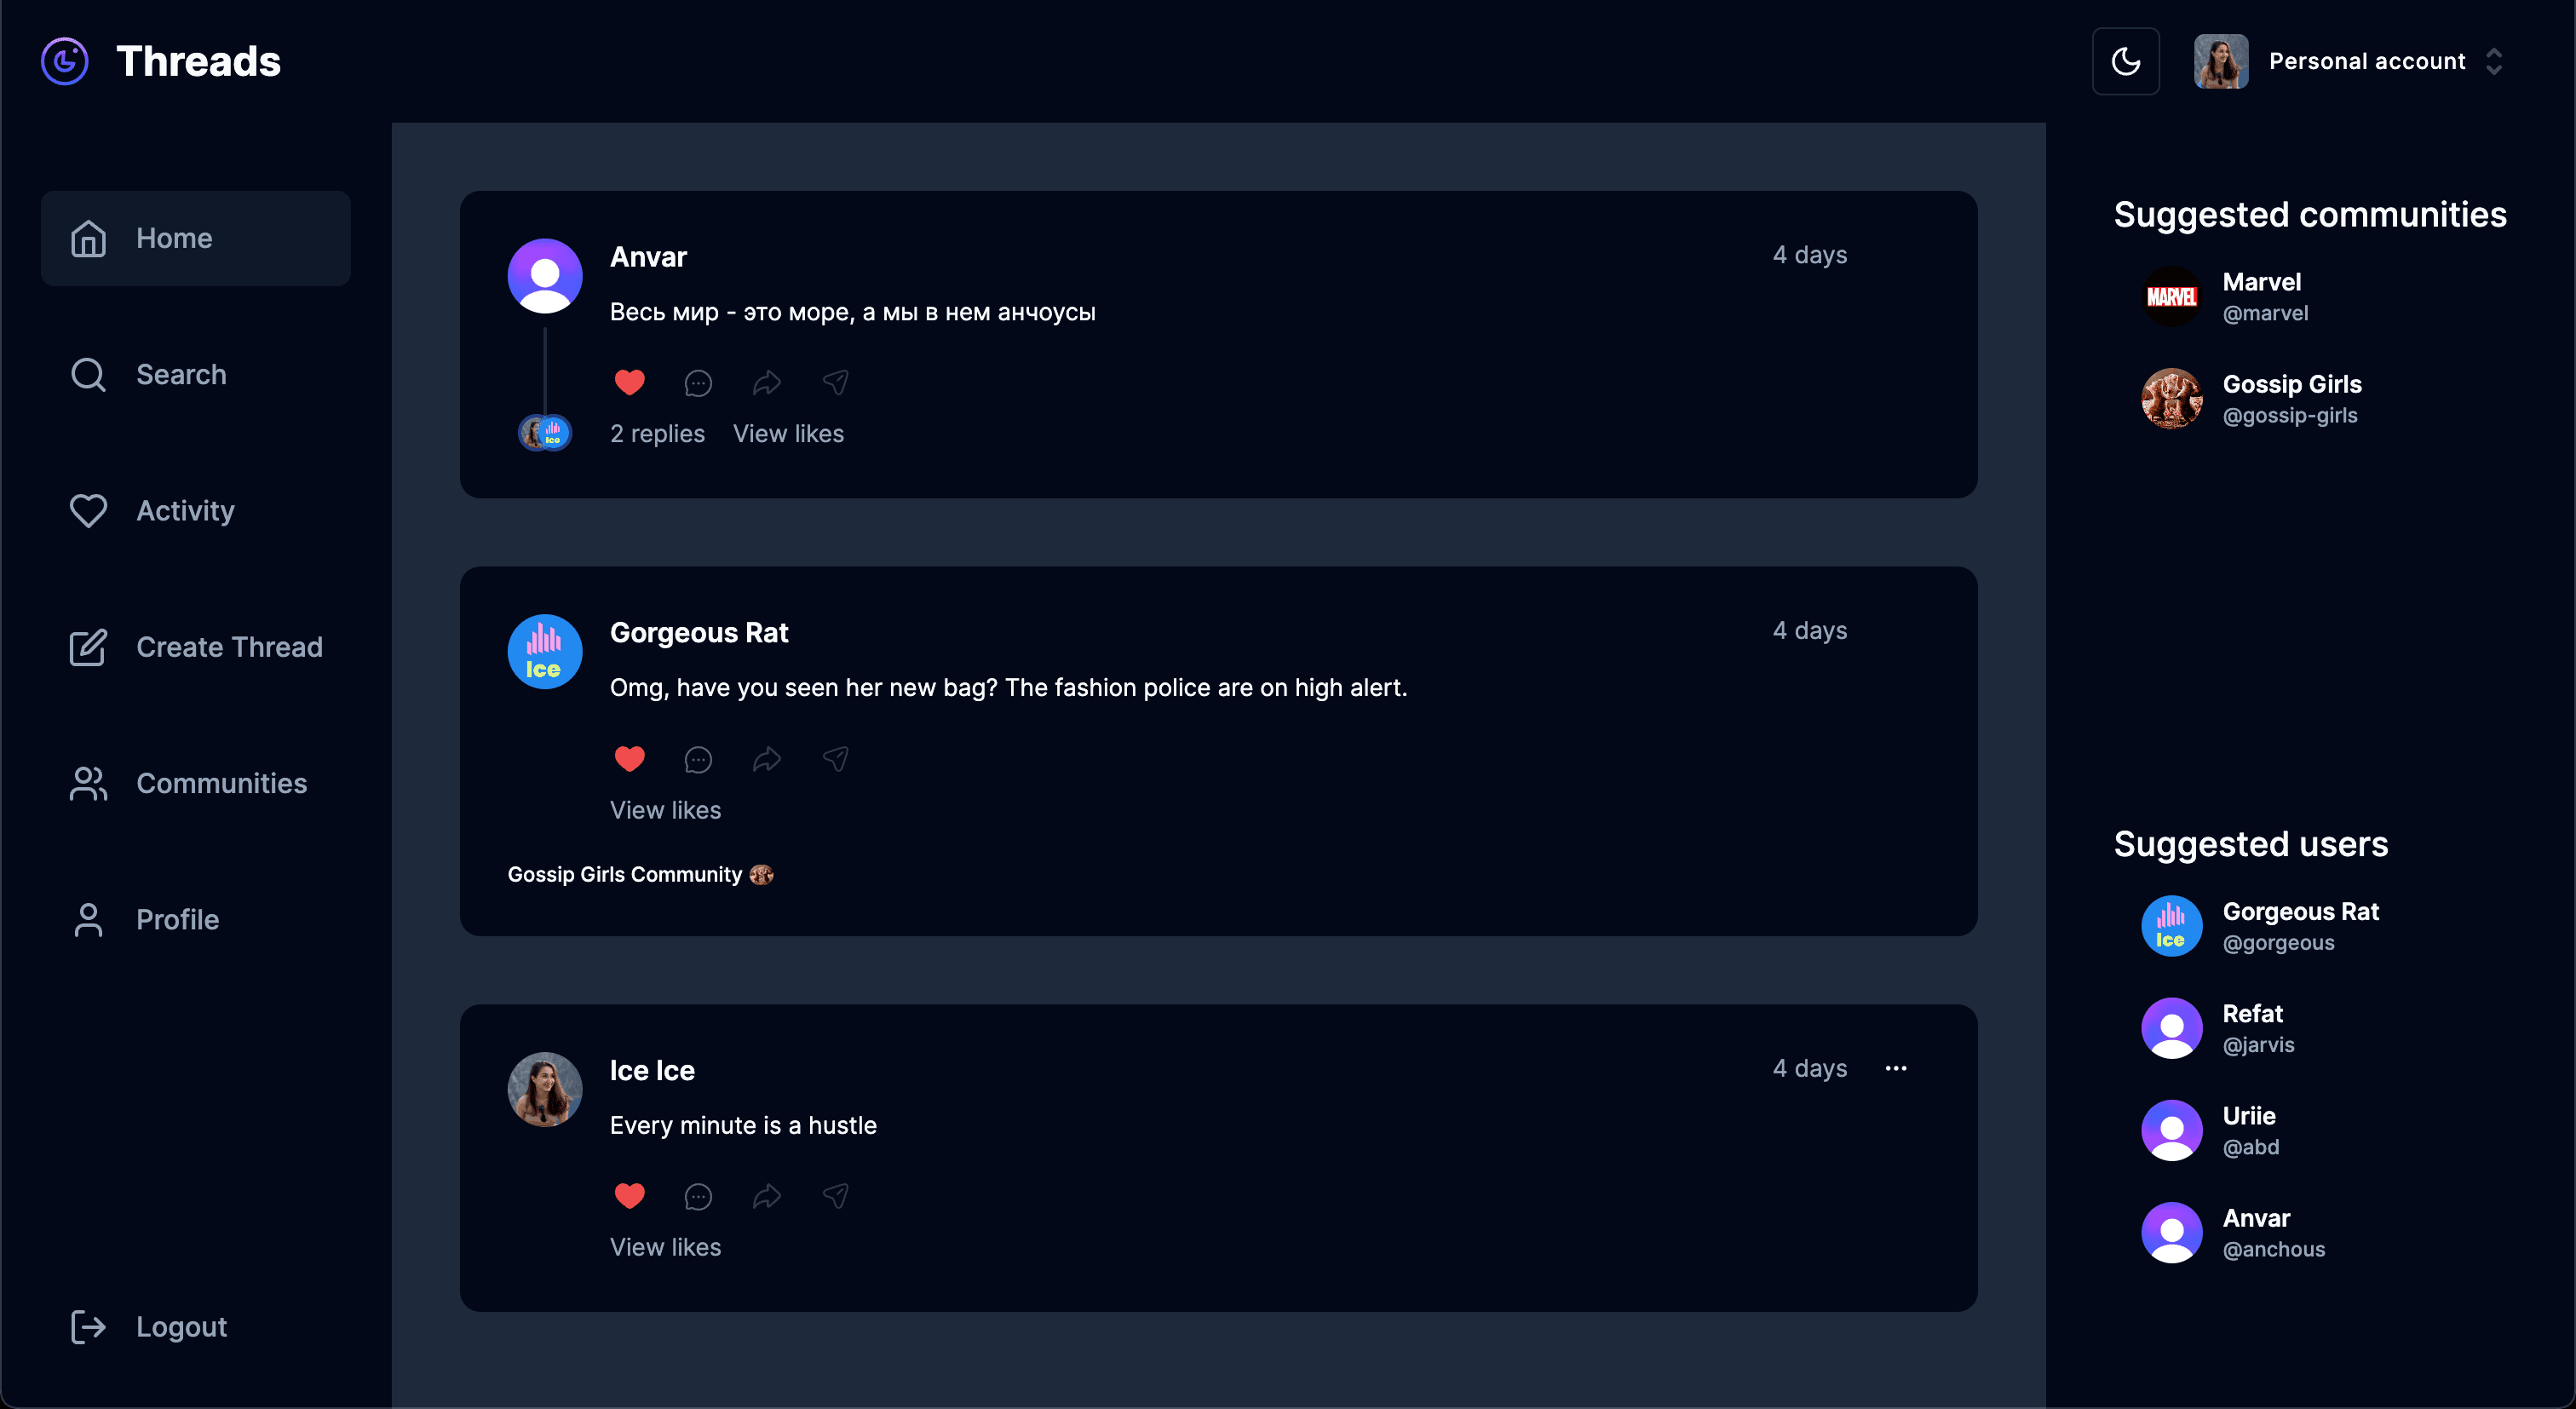Toggle like on Gorgeous Rat post
Image resolution: width=2576 pixels, height=1409 pixels.
coord(630,758)
